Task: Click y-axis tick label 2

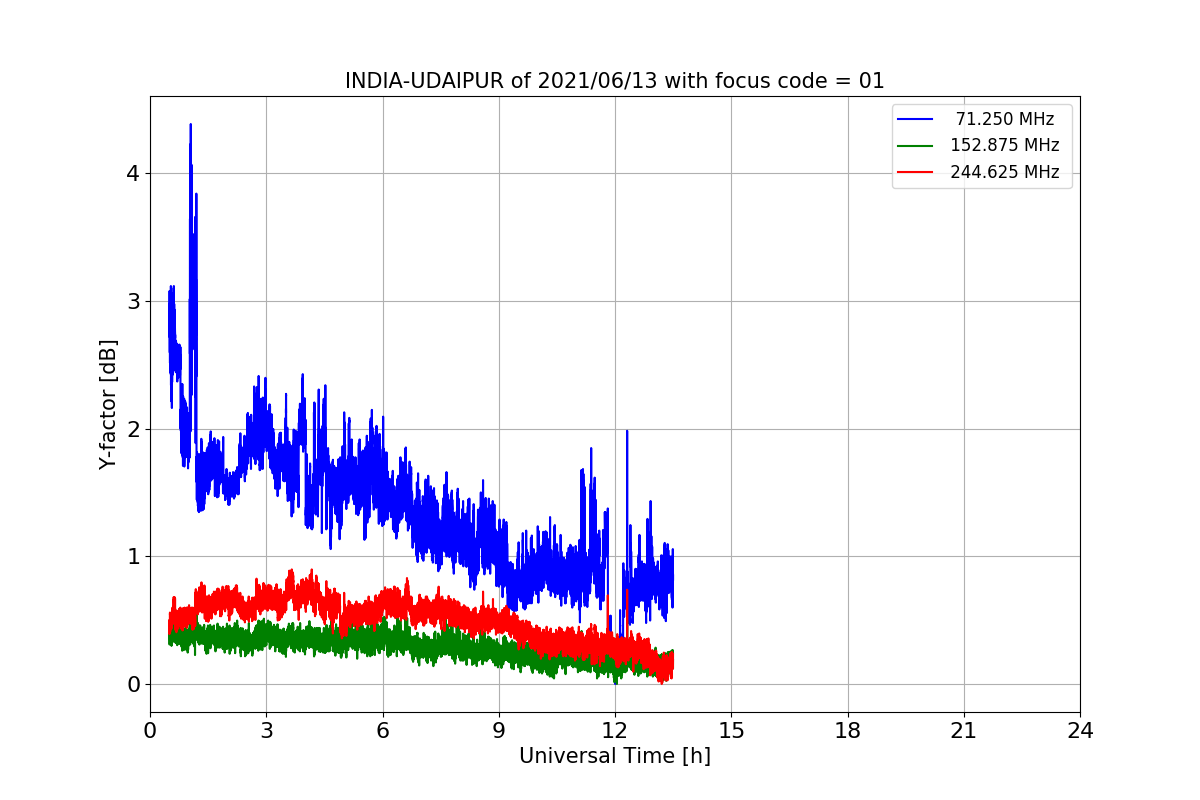Action: pos(132,429)
